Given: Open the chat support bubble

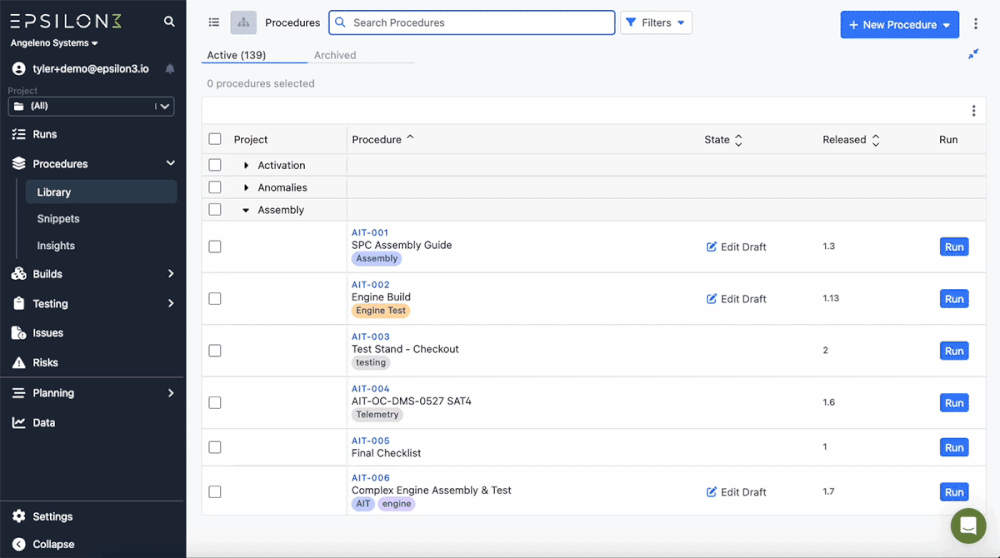Looking at the screenshot, I should pos(967,525).
